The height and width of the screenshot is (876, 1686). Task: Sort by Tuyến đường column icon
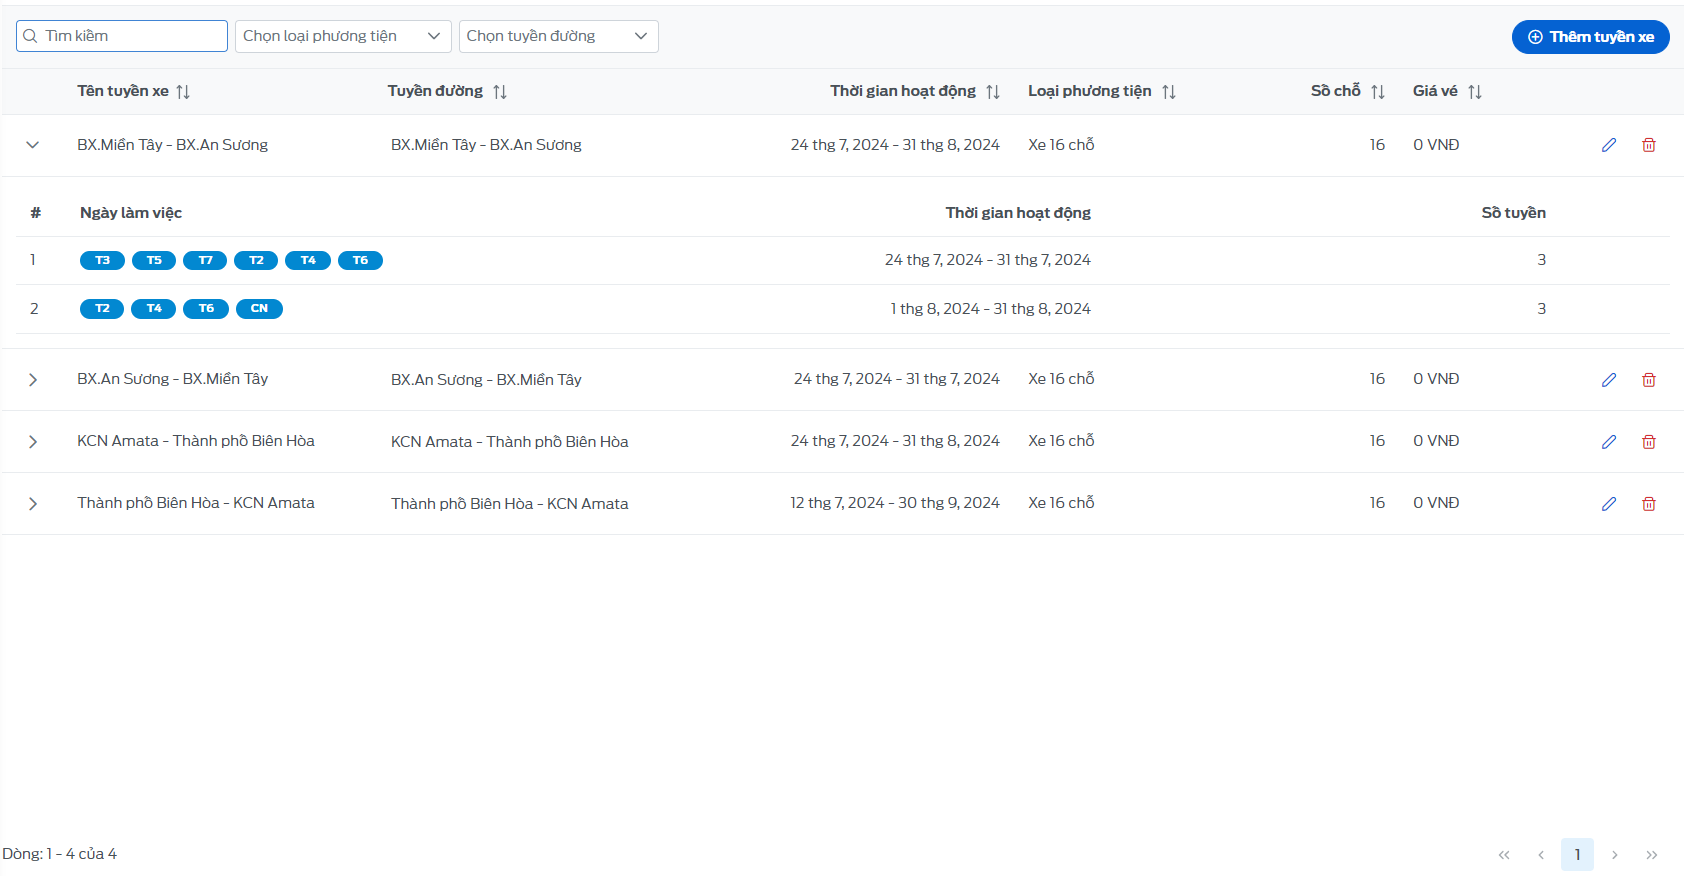point(500,92)
